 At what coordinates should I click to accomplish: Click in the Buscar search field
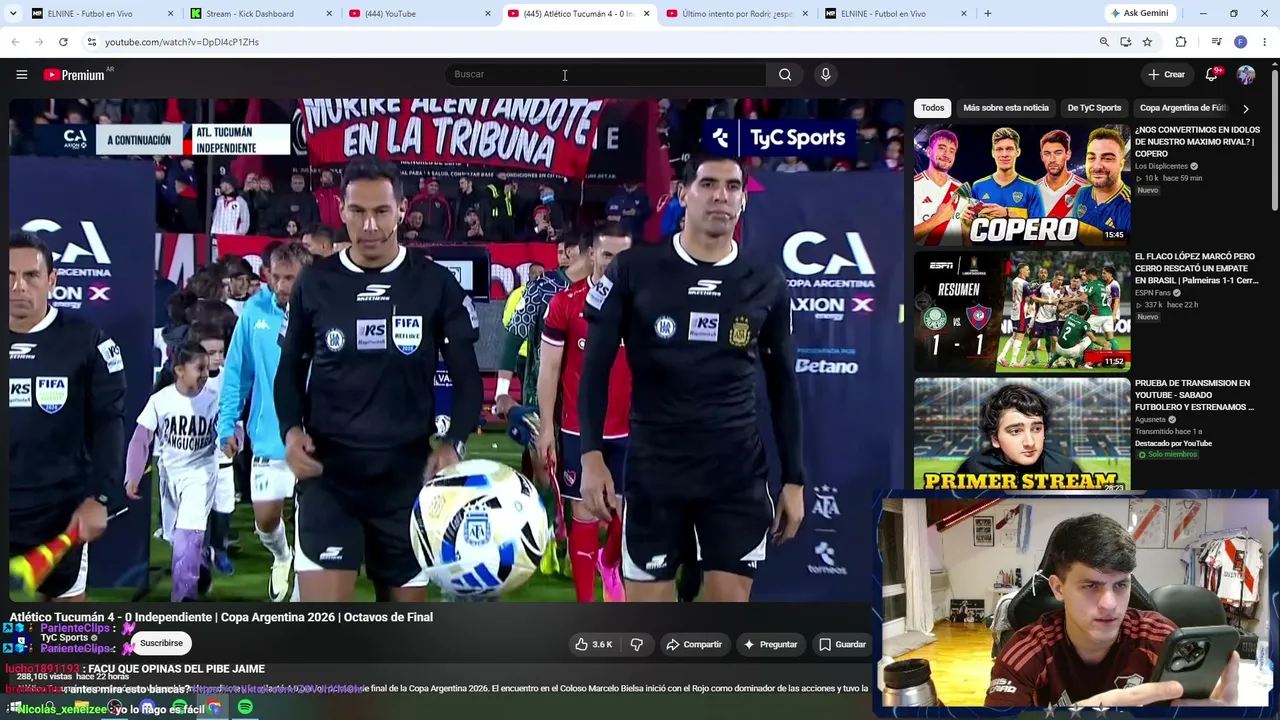pyautogui.click(x=605, y=74)
